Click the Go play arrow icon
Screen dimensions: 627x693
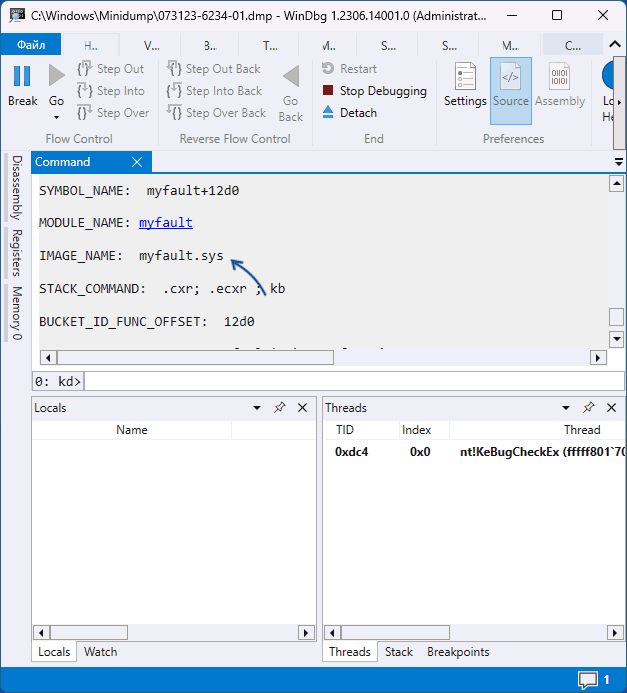tap(57, 76)
